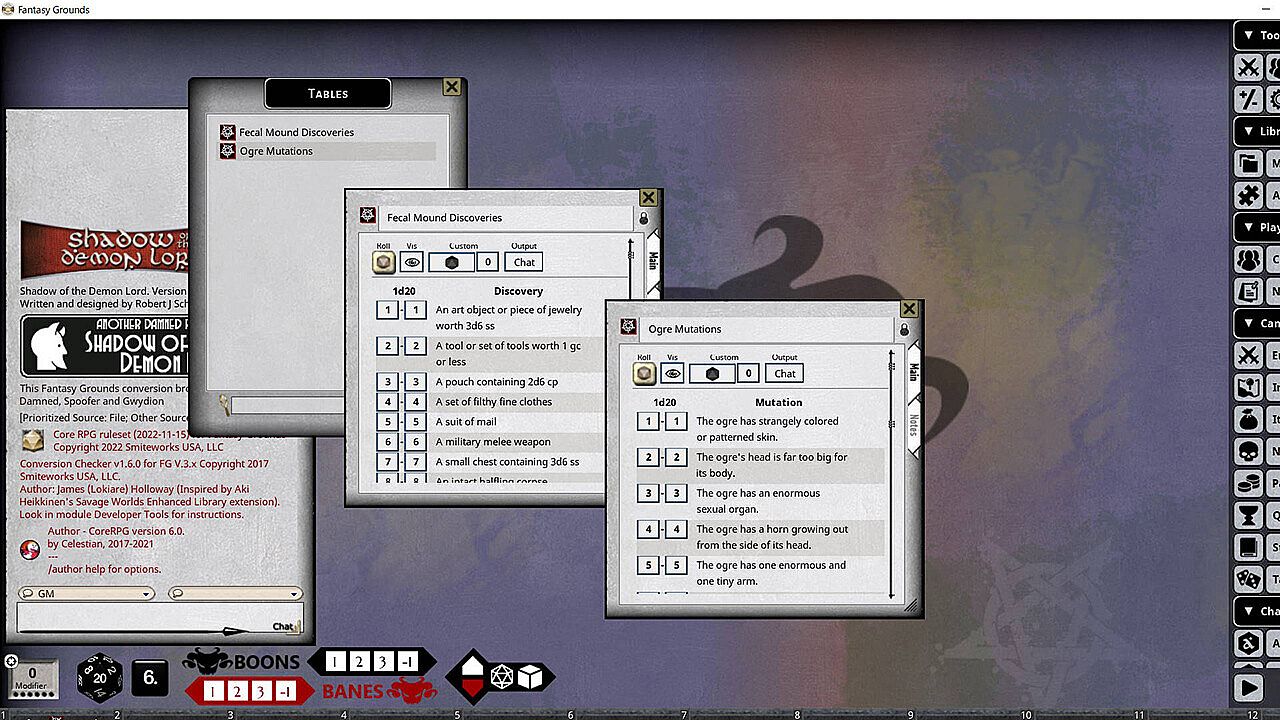The image size is (1280, 720).
Task: Open crossed swords icon under Campaign section
Action: click(x=1248, y=355)
